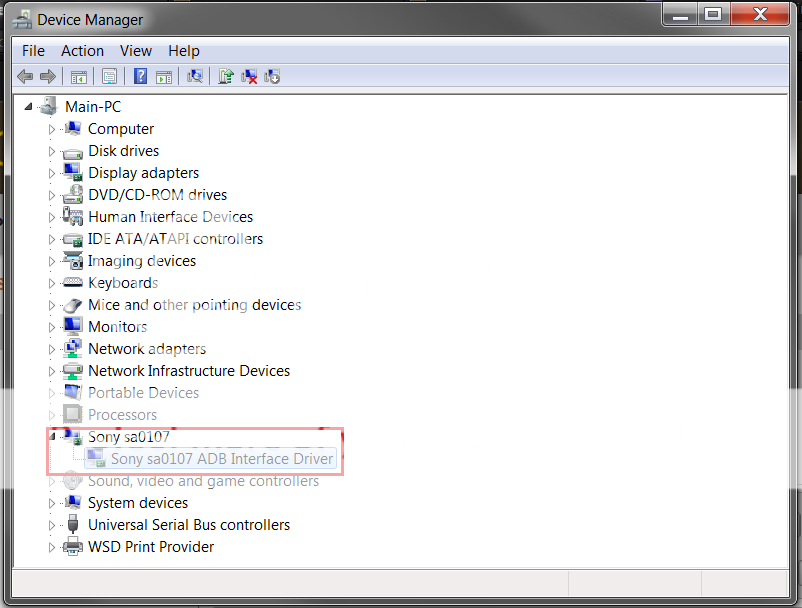Select the Keyboards tree item
The image size is (802, 608).
pyautogui.click(x=122, y=283)
